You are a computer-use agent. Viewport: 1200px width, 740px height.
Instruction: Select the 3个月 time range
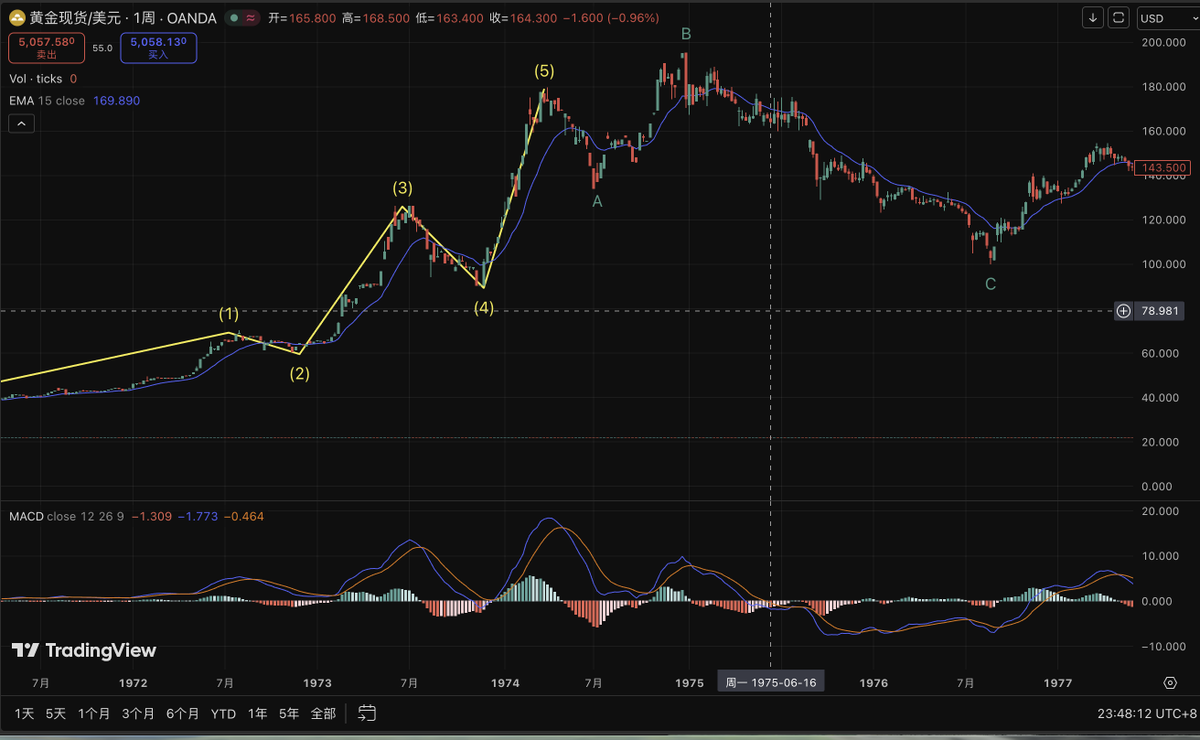138,714
